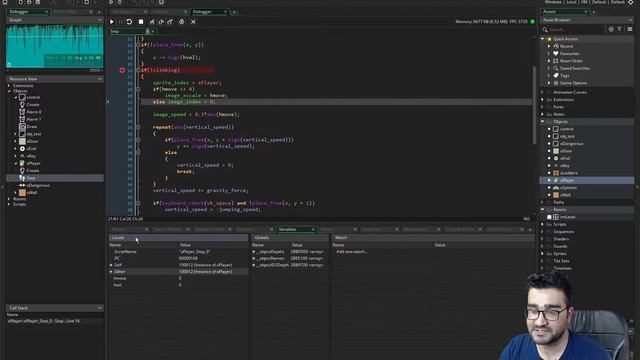
Task: Restart the game with the circular arrow icon
Action: [x=129, y=22]
